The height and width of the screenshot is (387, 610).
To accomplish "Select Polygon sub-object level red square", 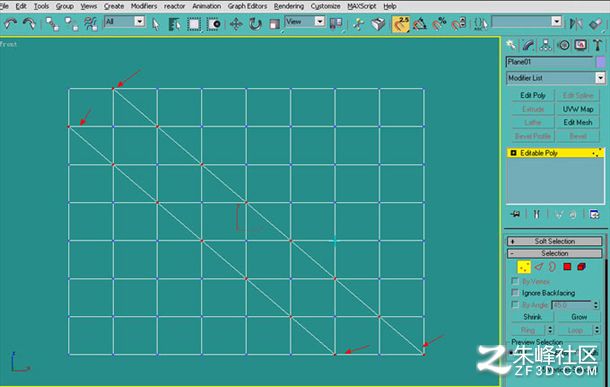I will click(x=567, y=267).
